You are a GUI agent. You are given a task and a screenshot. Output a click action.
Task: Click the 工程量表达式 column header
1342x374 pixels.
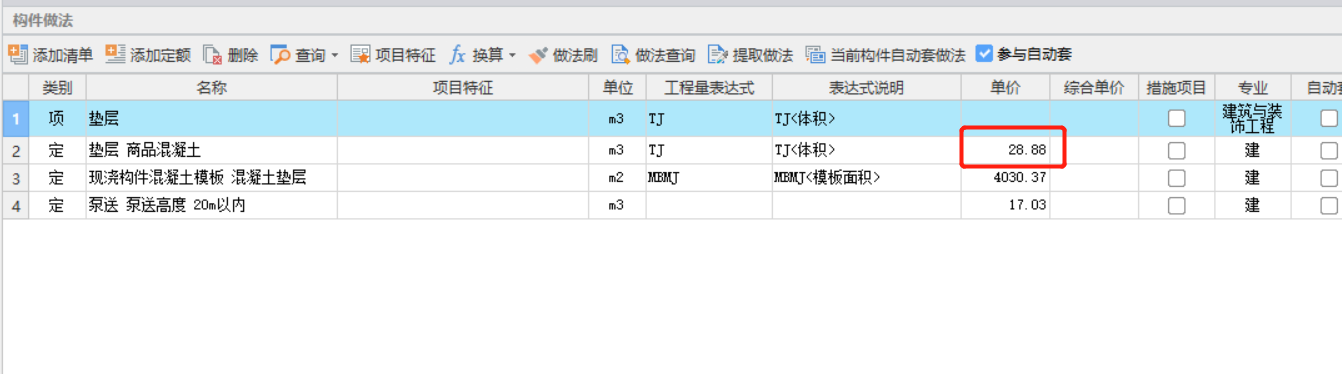[709, 88]
